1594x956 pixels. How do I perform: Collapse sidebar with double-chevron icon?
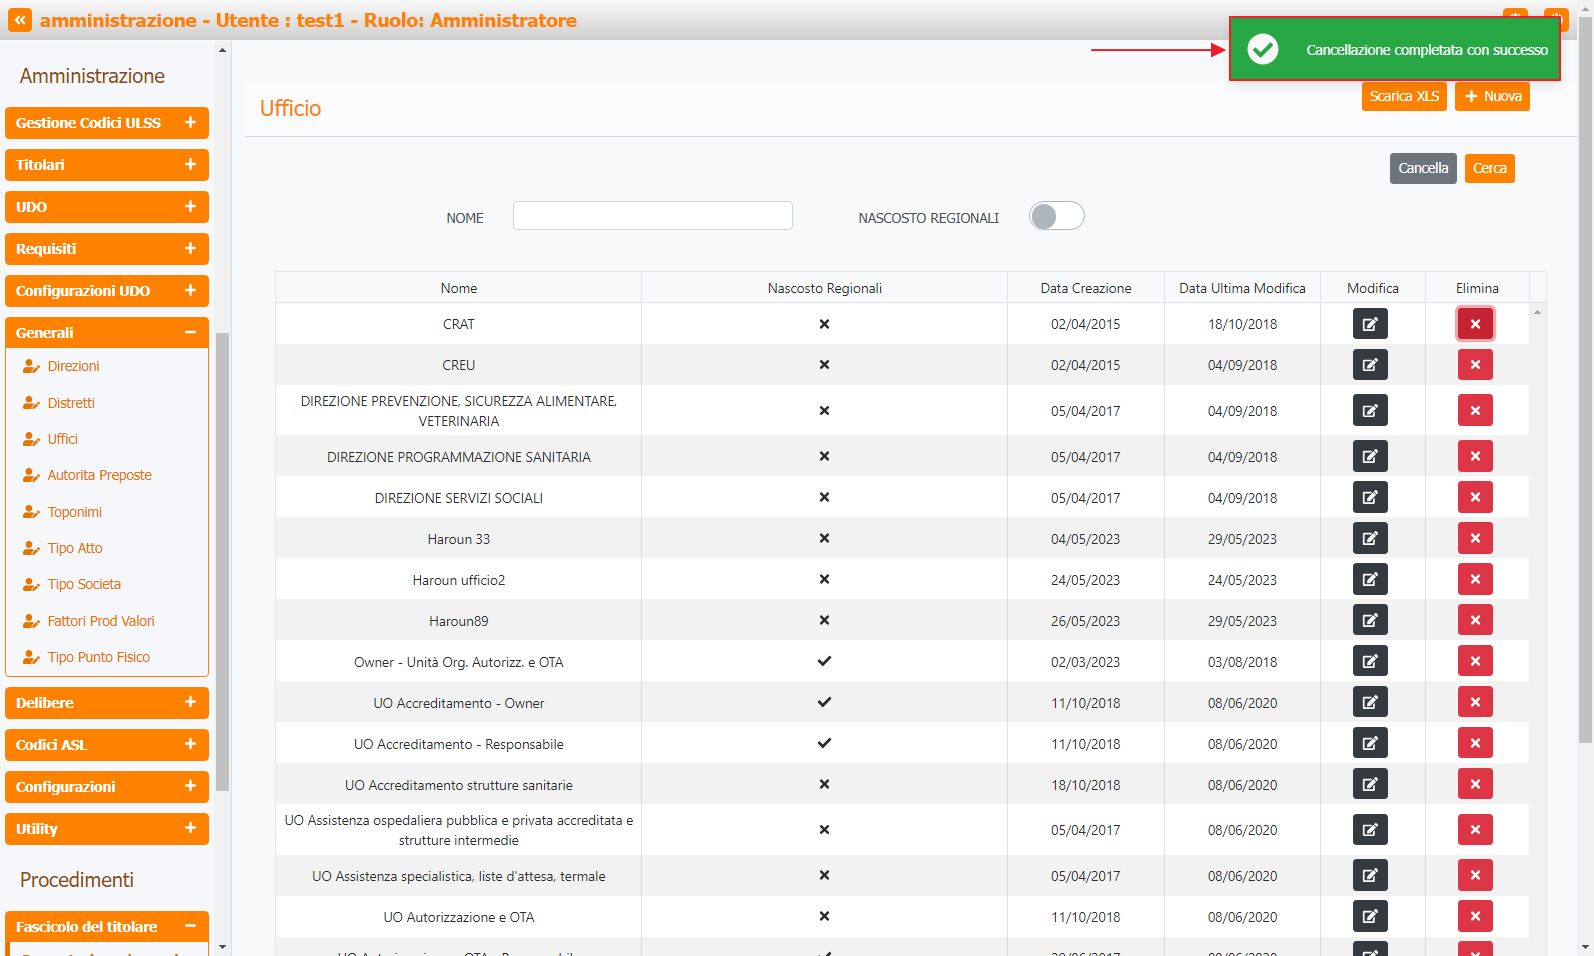20,20
